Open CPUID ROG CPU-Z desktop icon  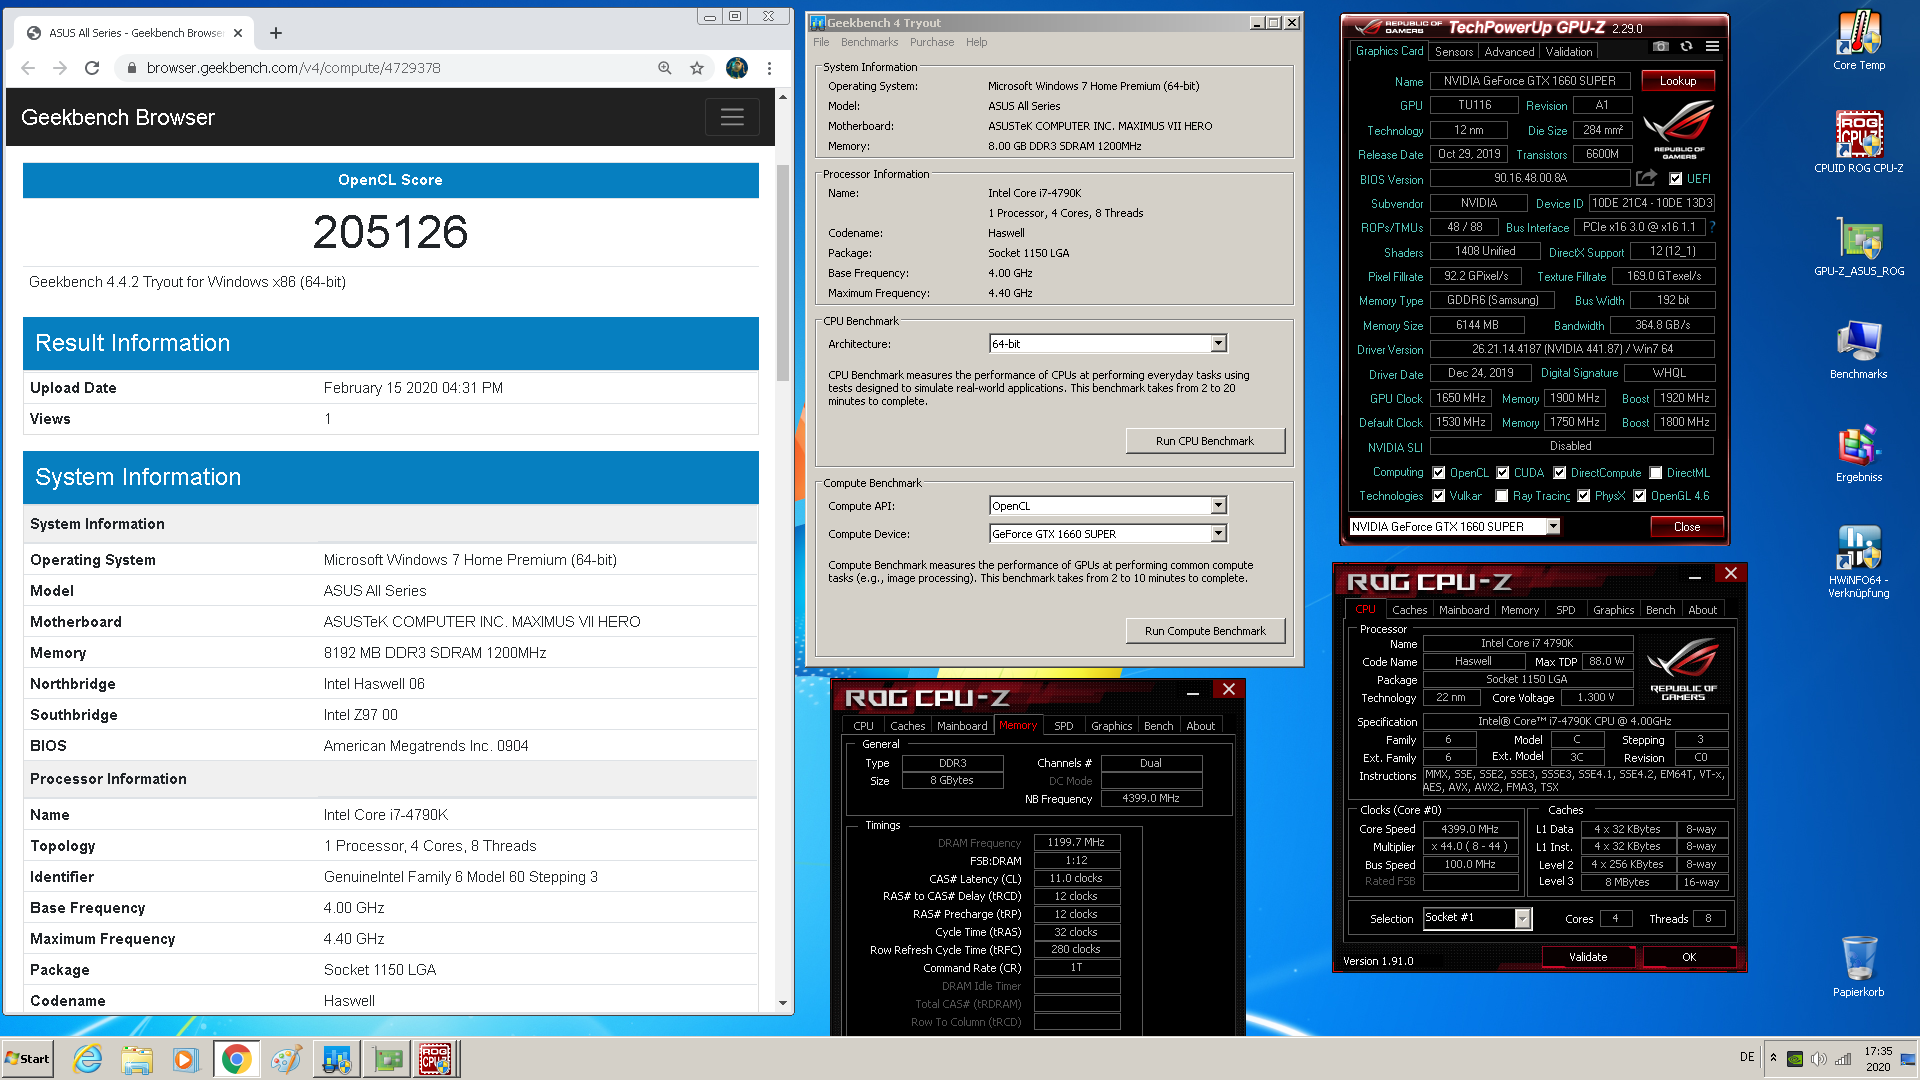tap(1859, 143)
